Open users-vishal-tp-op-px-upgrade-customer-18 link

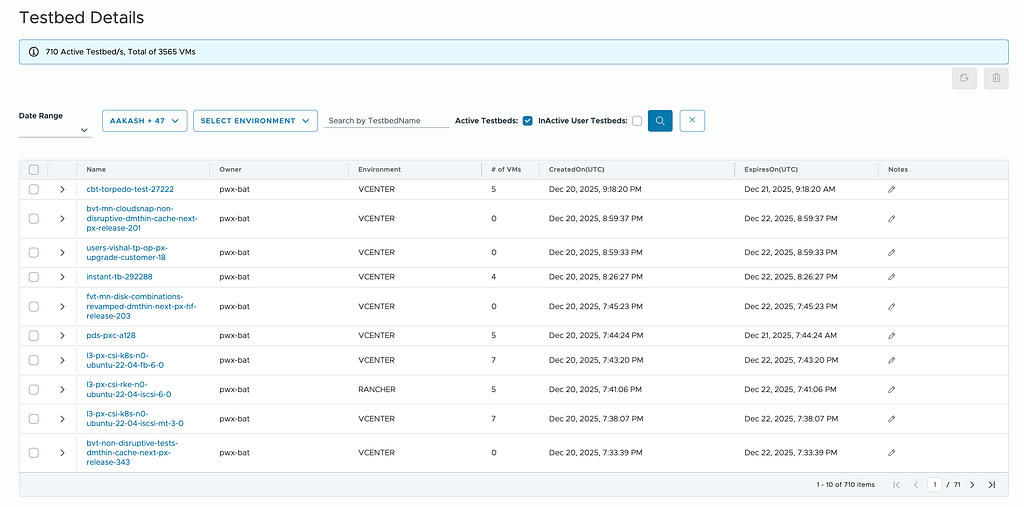click(127, 253)
